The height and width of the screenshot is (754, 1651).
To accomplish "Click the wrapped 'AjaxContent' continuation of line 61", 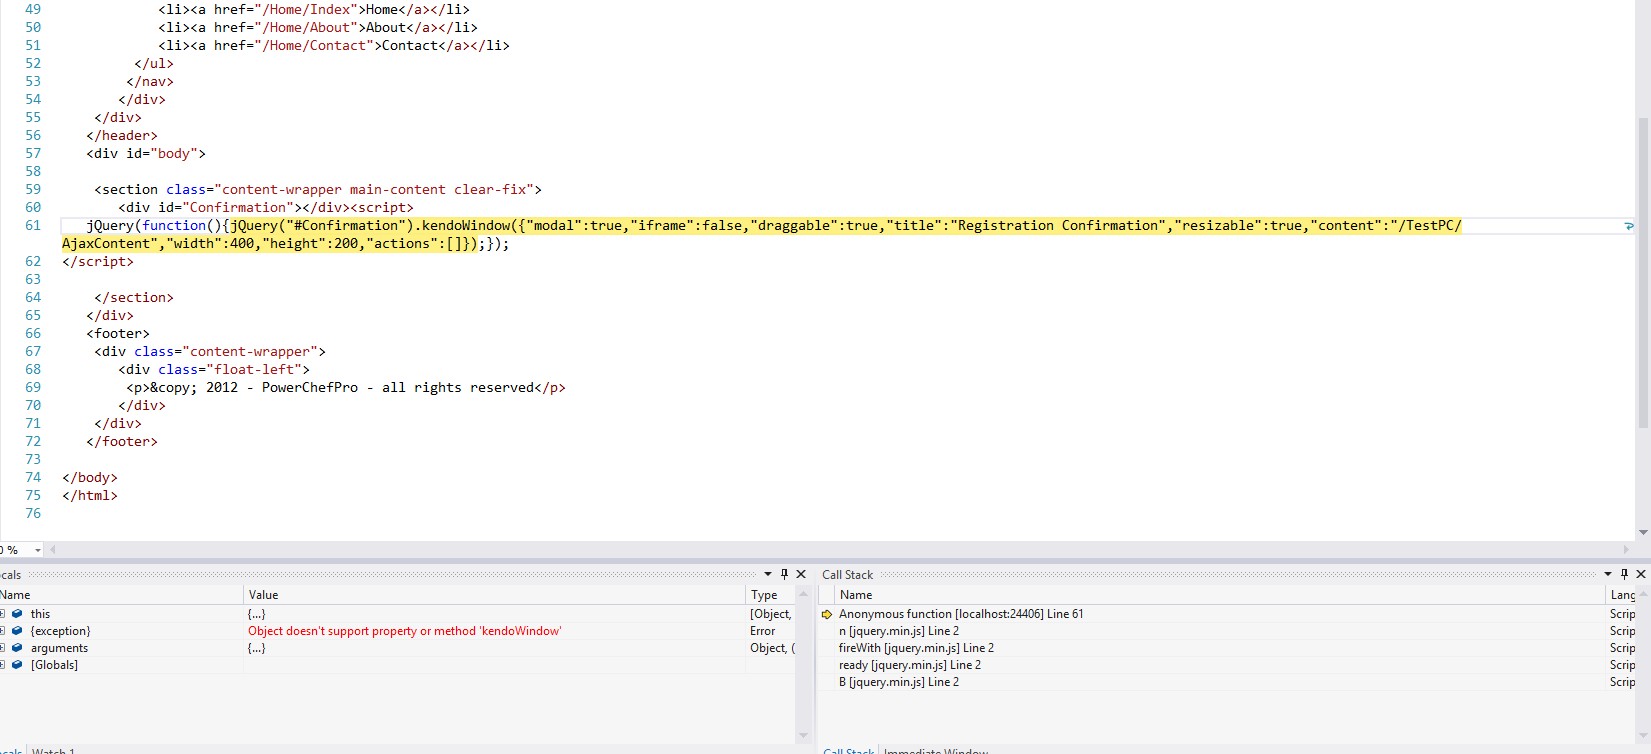I will (286, 244).
